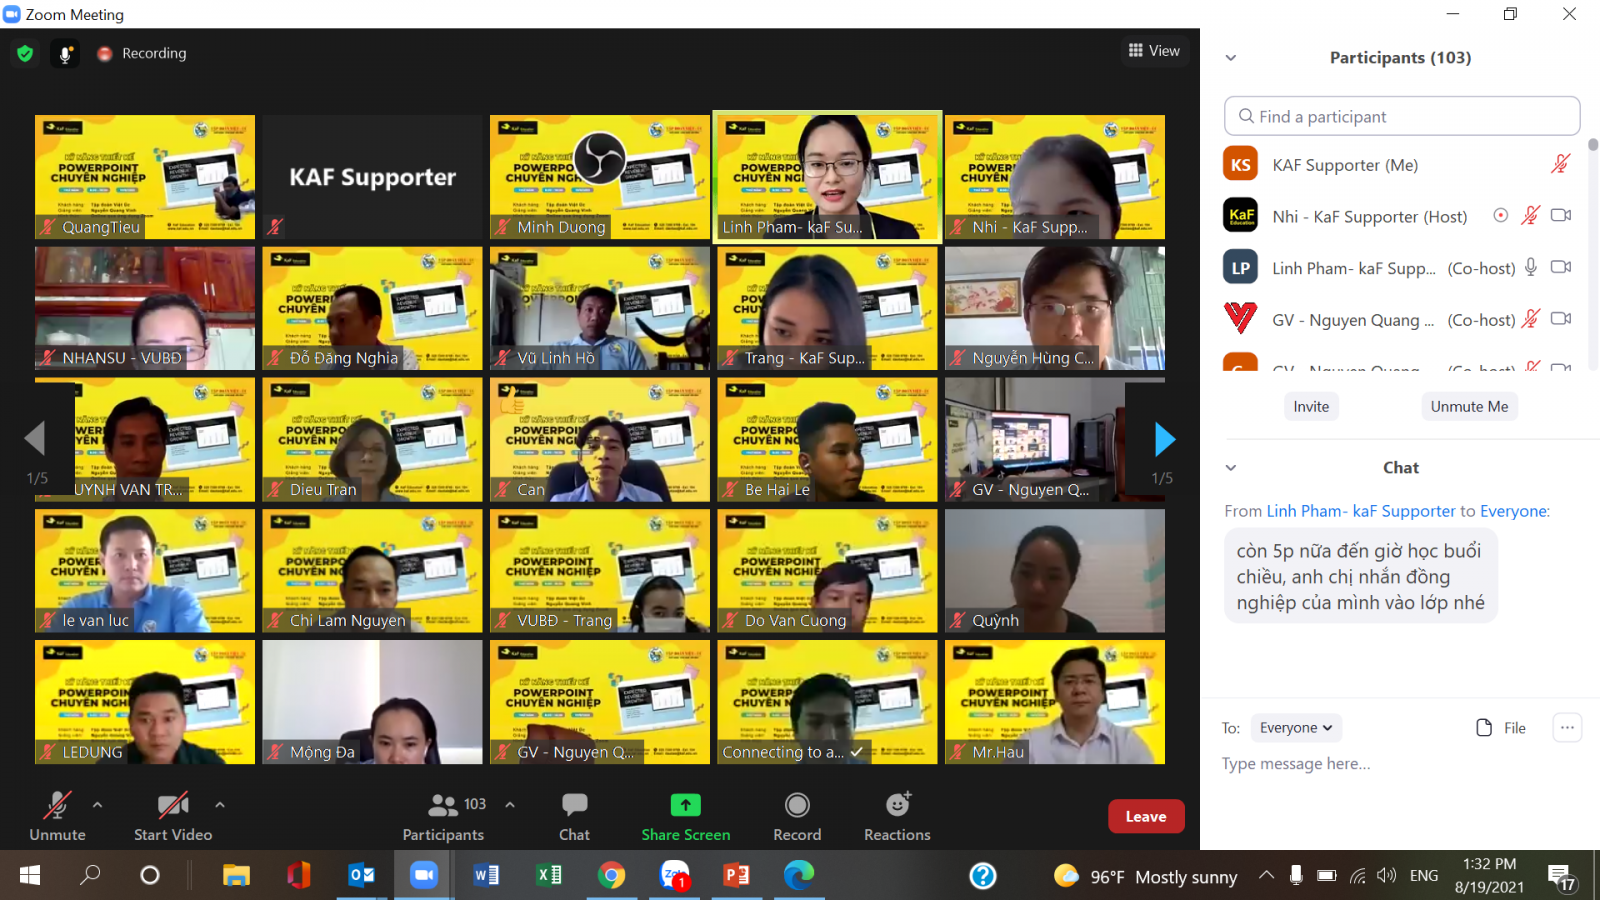This screenshot has height=900, width=1600.
Task: Click the Type message here field
Action: [1400, 764]
